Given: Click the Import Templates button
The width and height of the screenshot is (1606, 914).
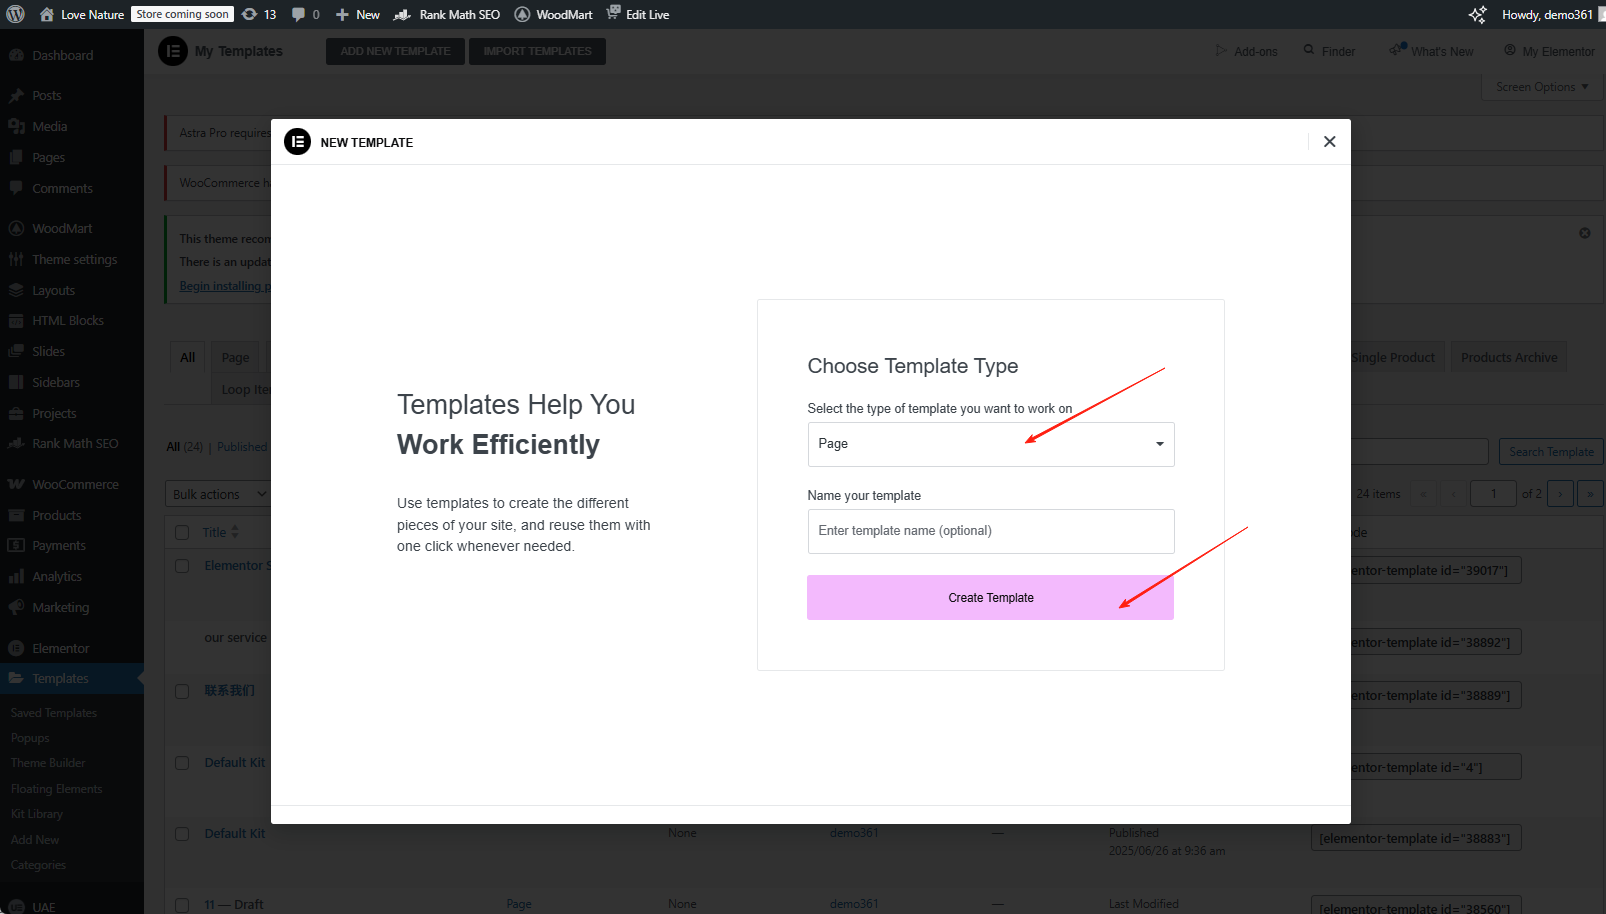Looking at the screenshot, I should [x=537, y=51].
